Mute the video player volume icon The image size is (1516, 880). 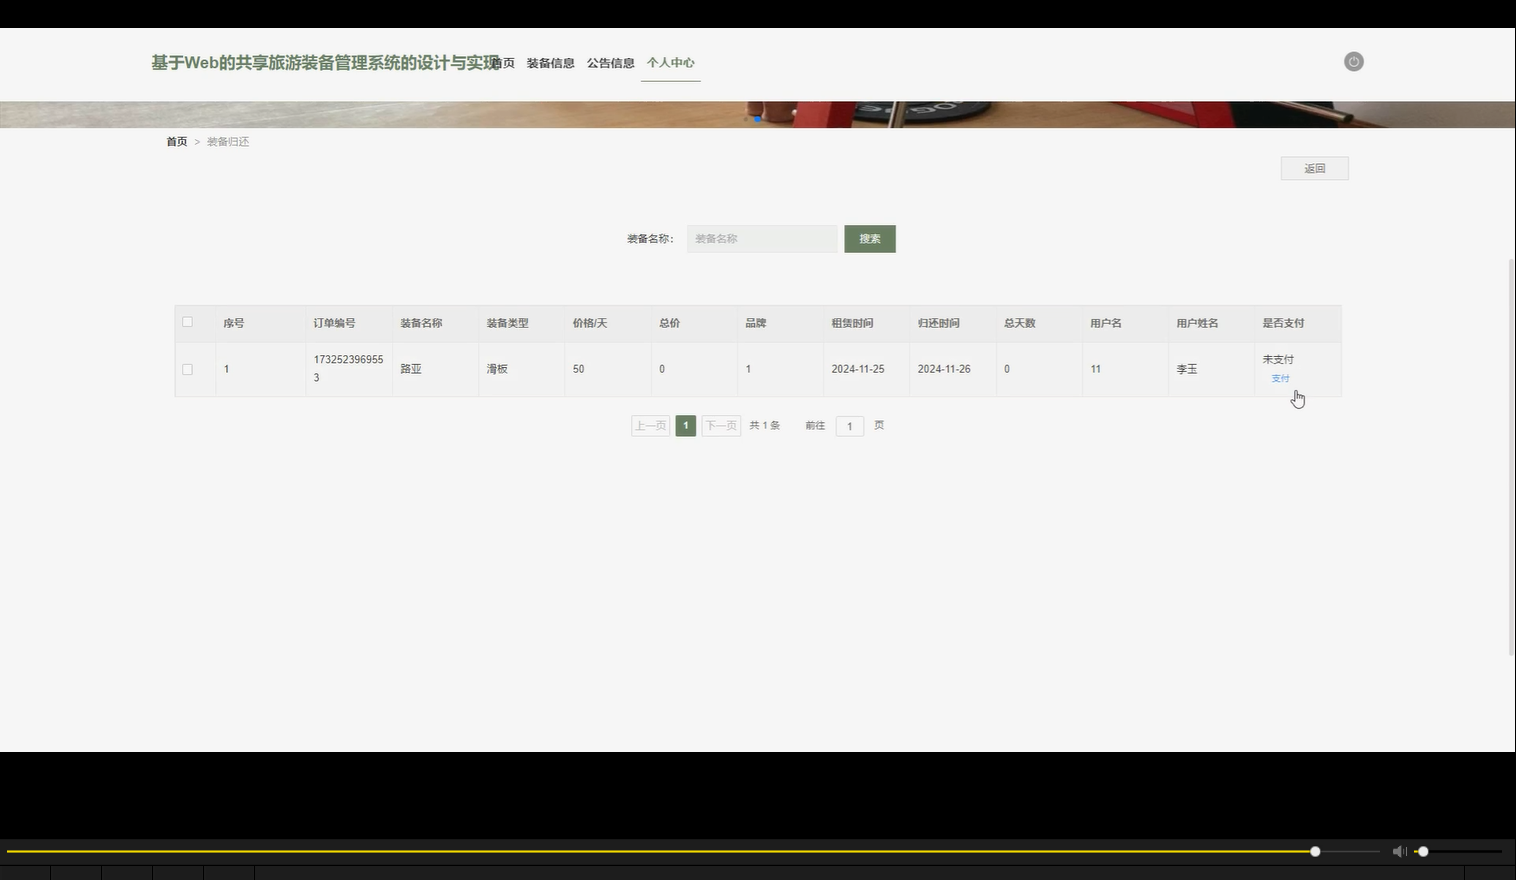tap(1399, 852)
